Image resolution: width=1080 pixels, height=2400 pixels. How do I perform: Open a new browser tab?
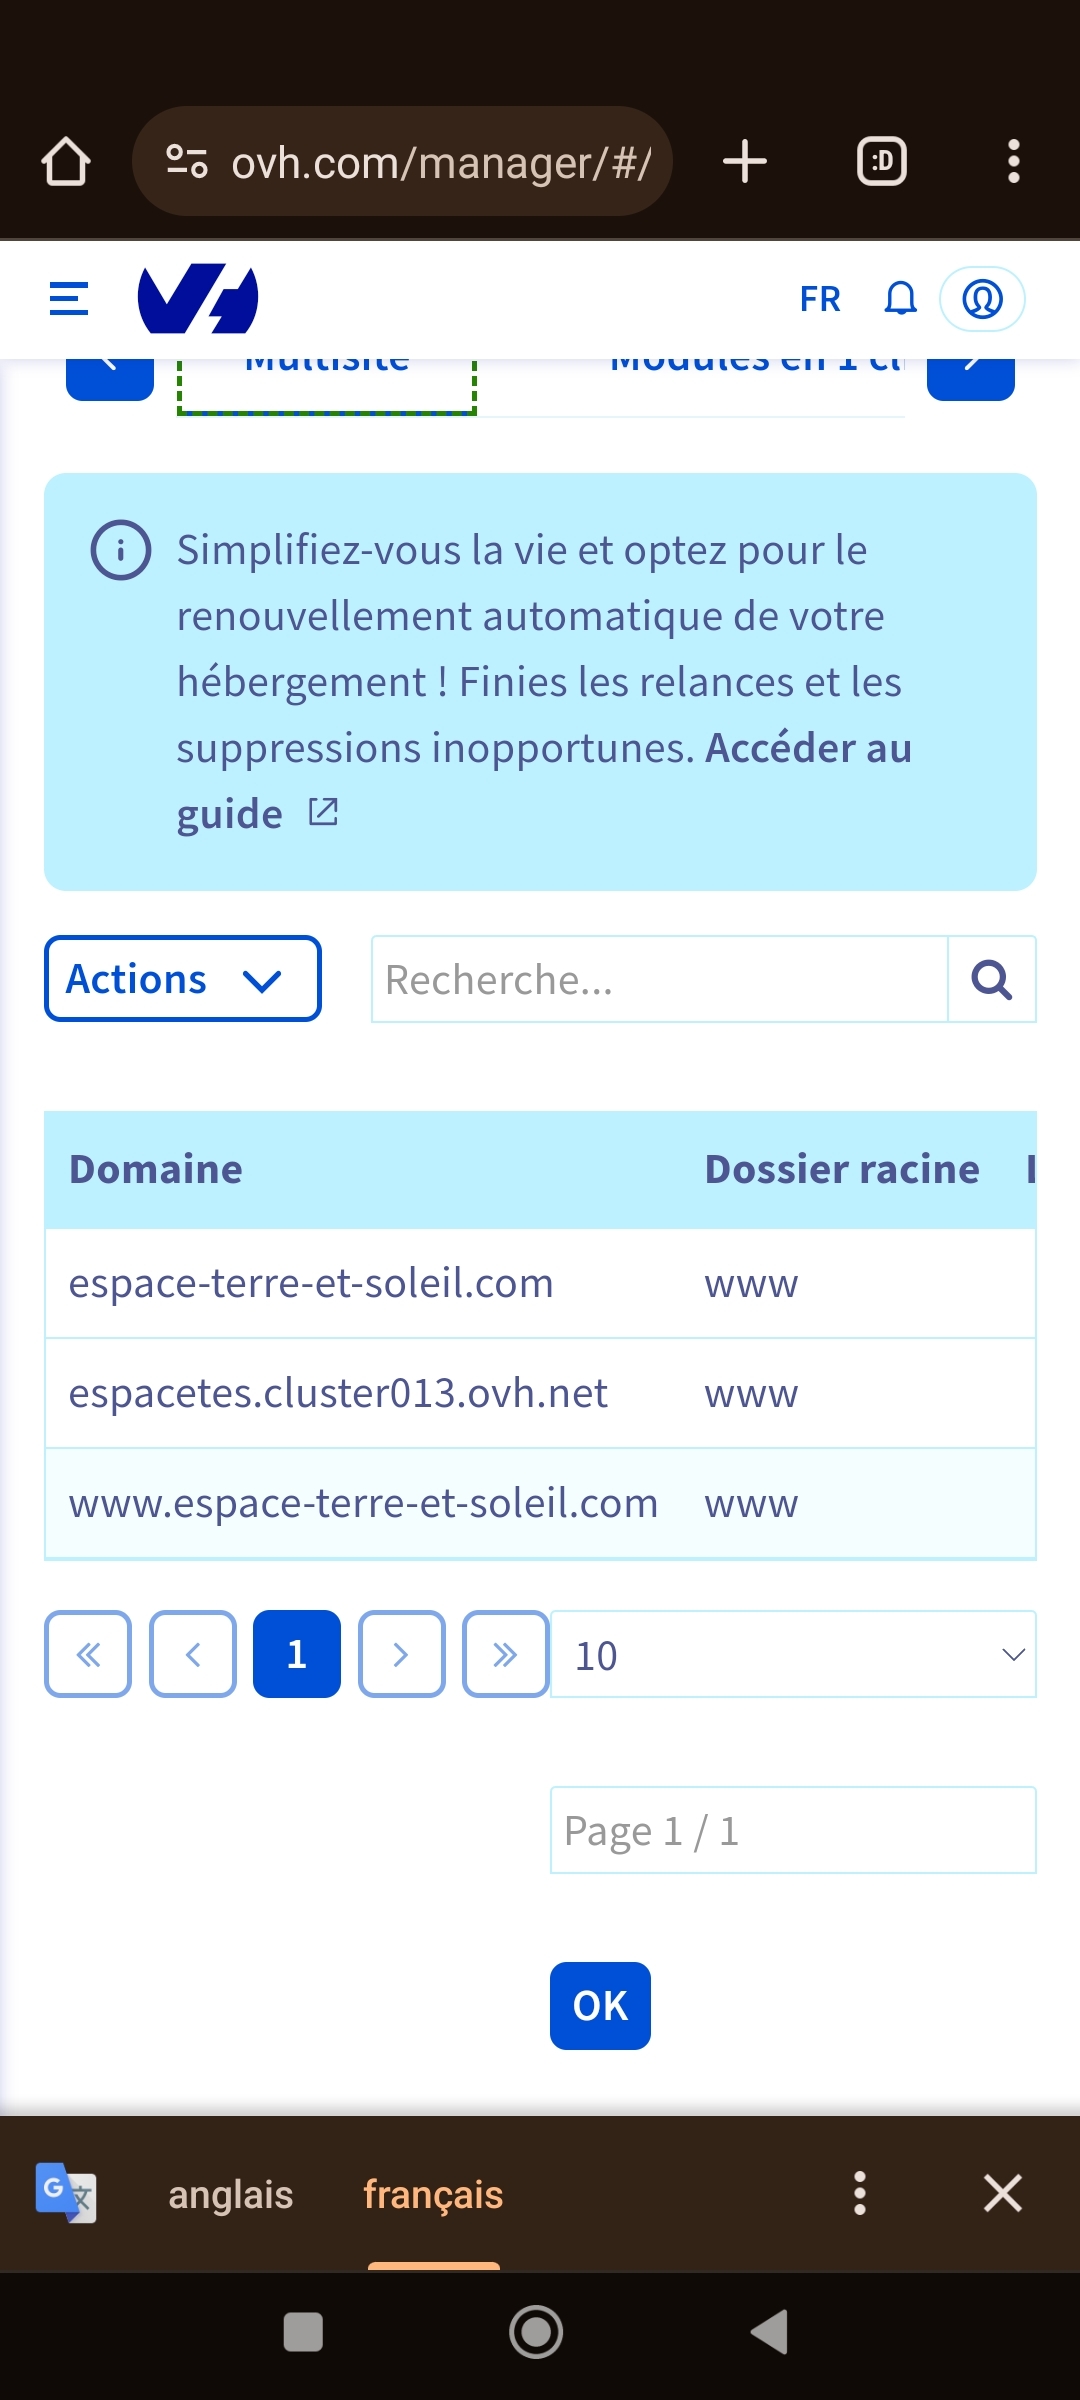(745, 162)
